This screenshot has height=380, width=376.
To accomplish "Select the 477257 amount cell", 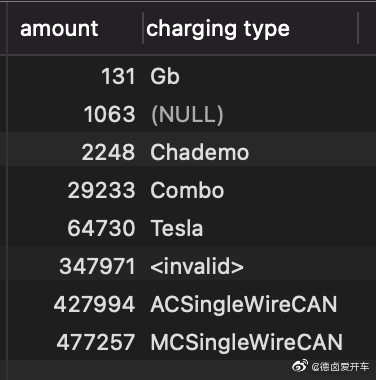I will point(96,343).
